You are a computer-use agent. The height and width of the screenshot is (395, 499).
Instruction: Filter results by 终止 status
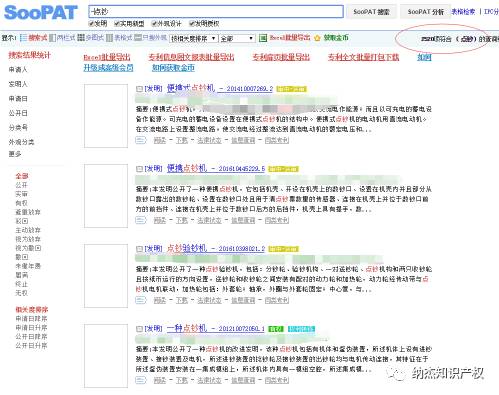coord(21,284)
